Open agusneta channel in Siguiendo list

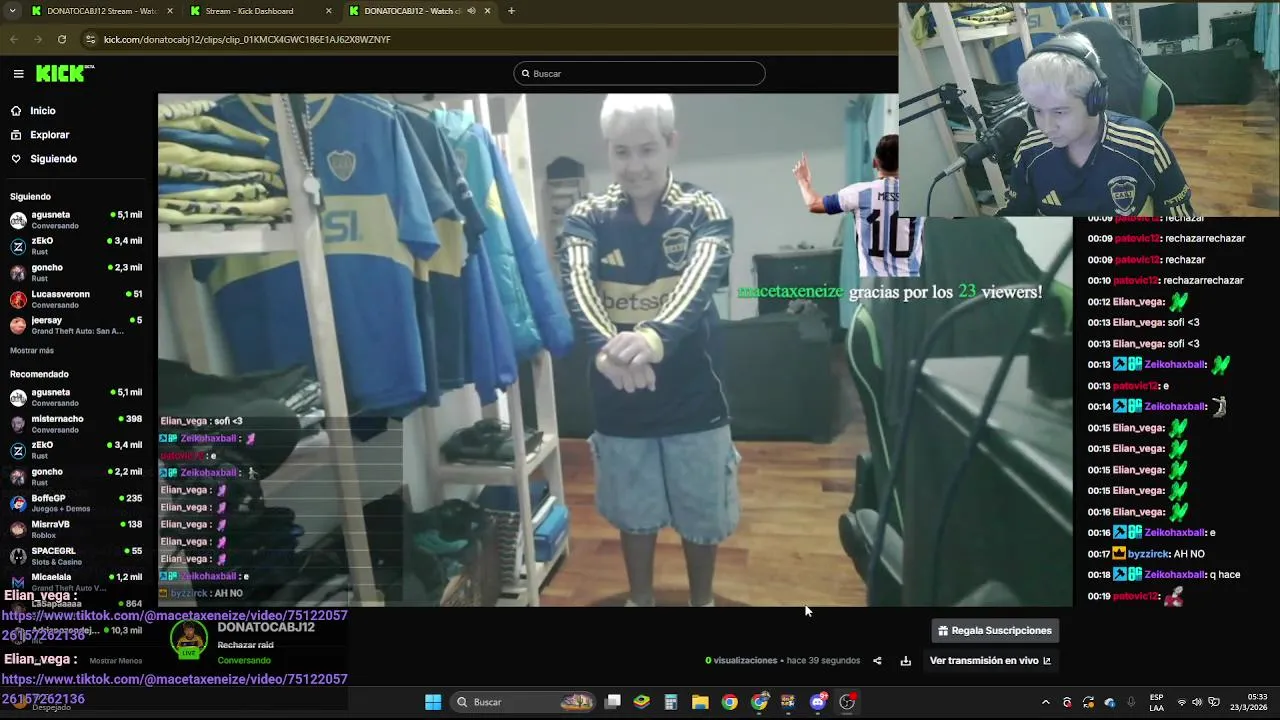click(x=76, y=220)
